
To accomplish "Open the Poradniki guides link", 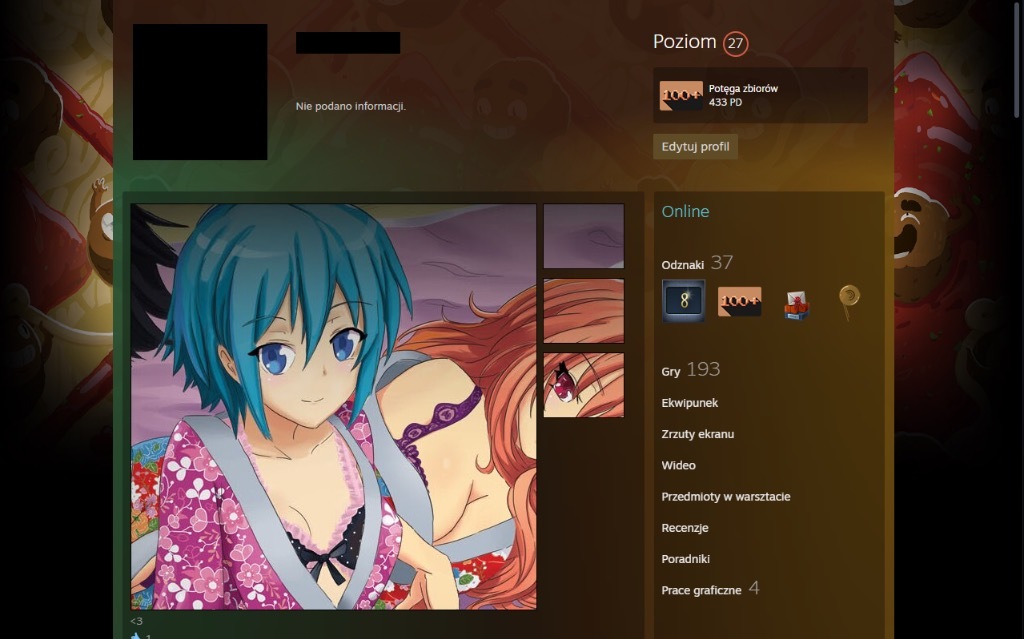I will 686,559.
